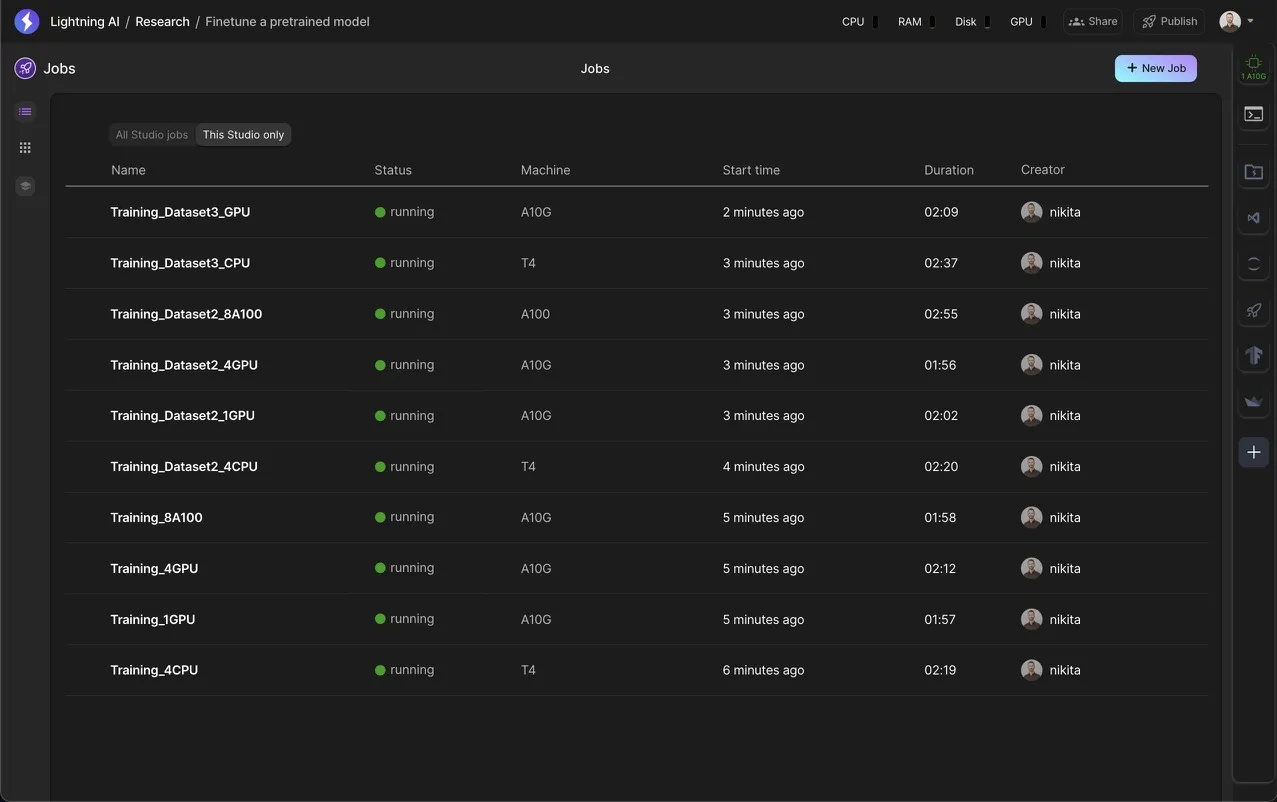Click the plus add-app icon in right sidebar

(x=1253, y=452)
